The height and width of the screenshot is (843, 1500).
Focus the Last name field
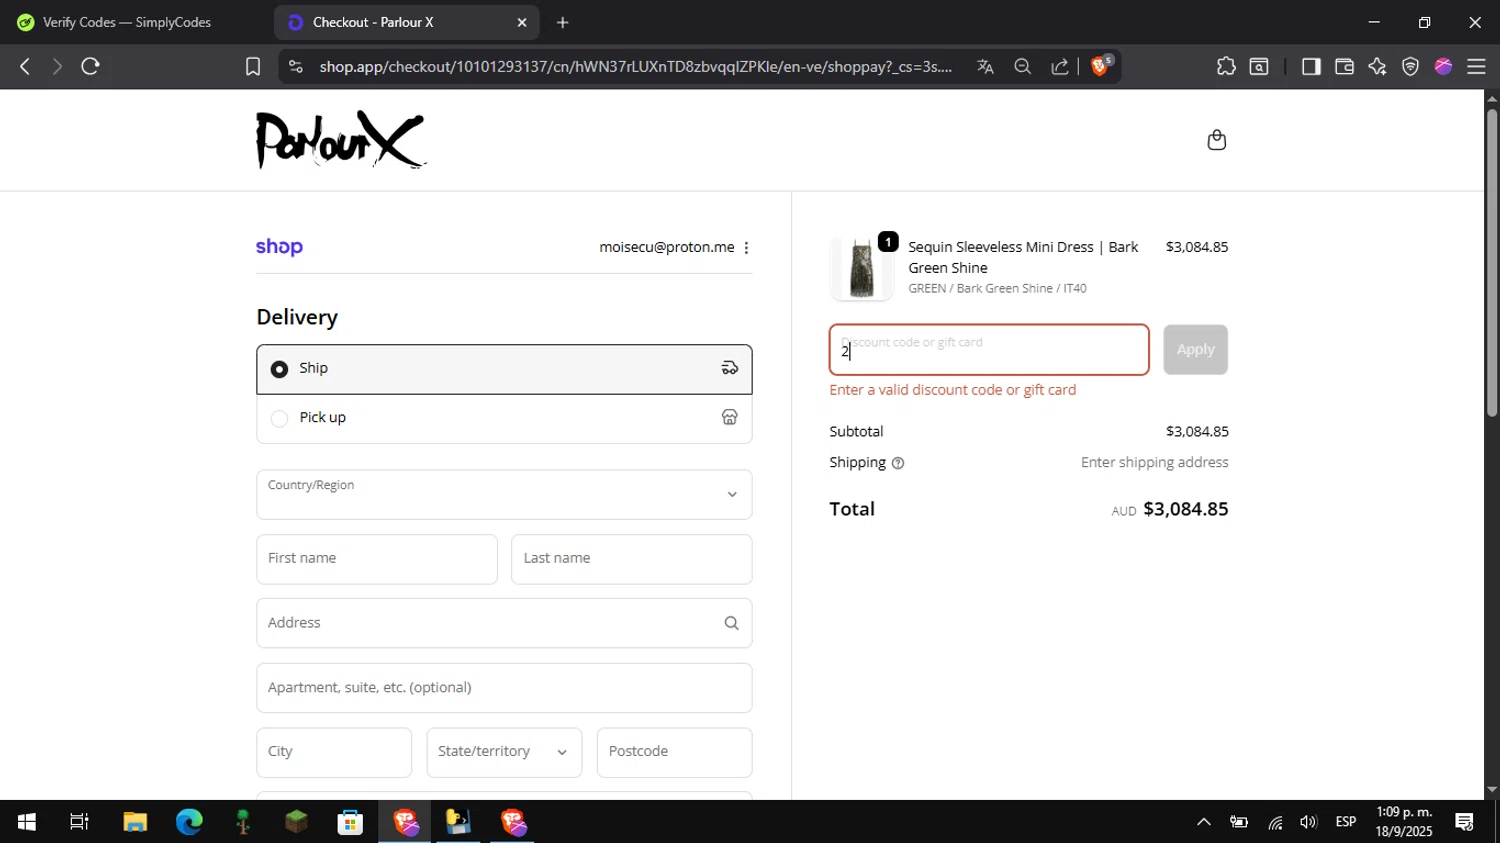[632, 559]
